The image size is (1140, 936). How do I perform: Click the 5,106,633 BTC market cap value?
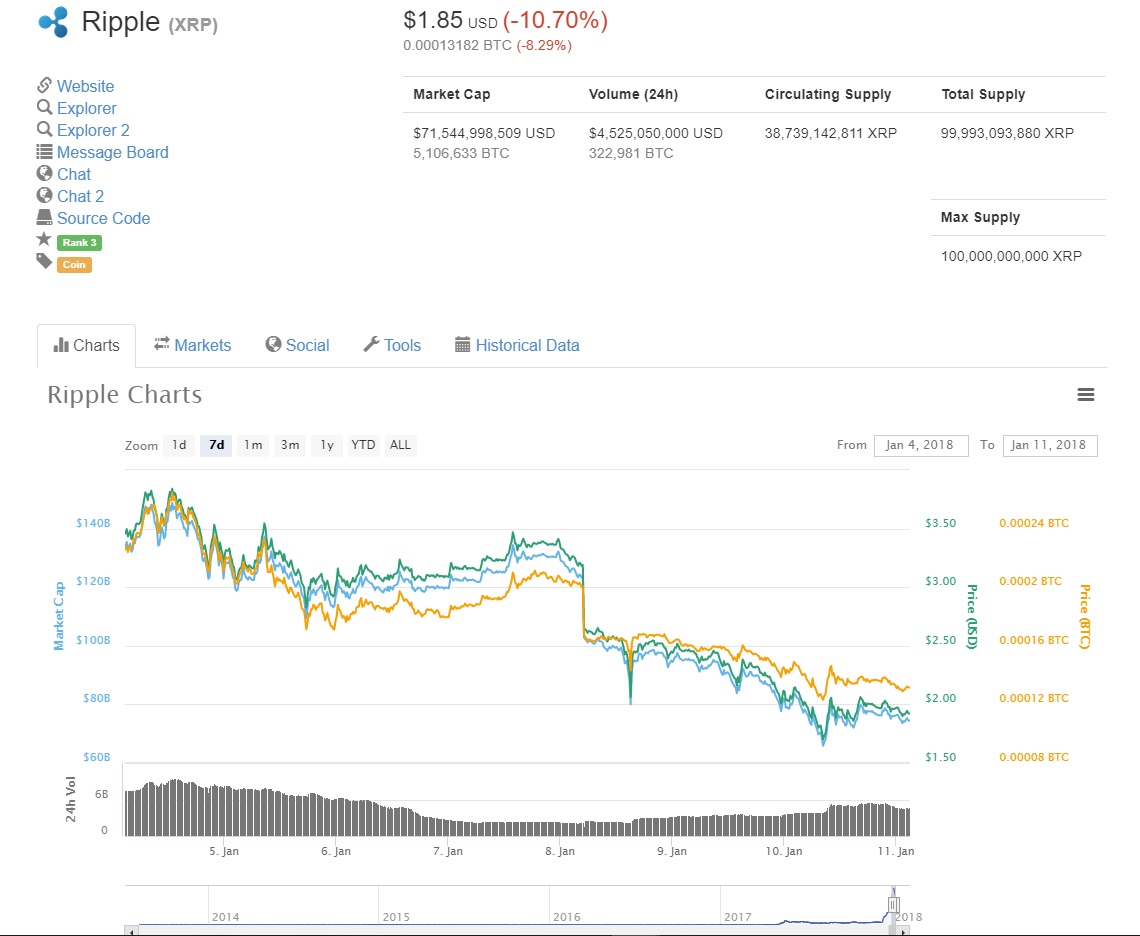point(461,153)
